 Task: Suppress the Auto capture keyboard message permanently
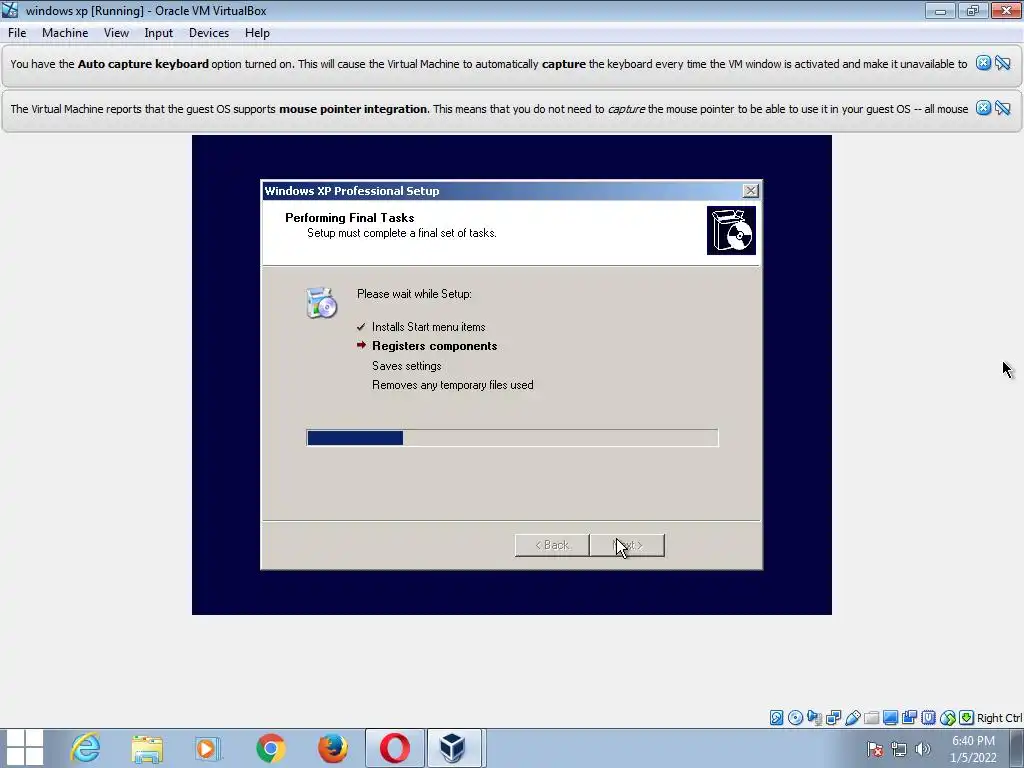pyautogui.click(x=1003, y=63)
